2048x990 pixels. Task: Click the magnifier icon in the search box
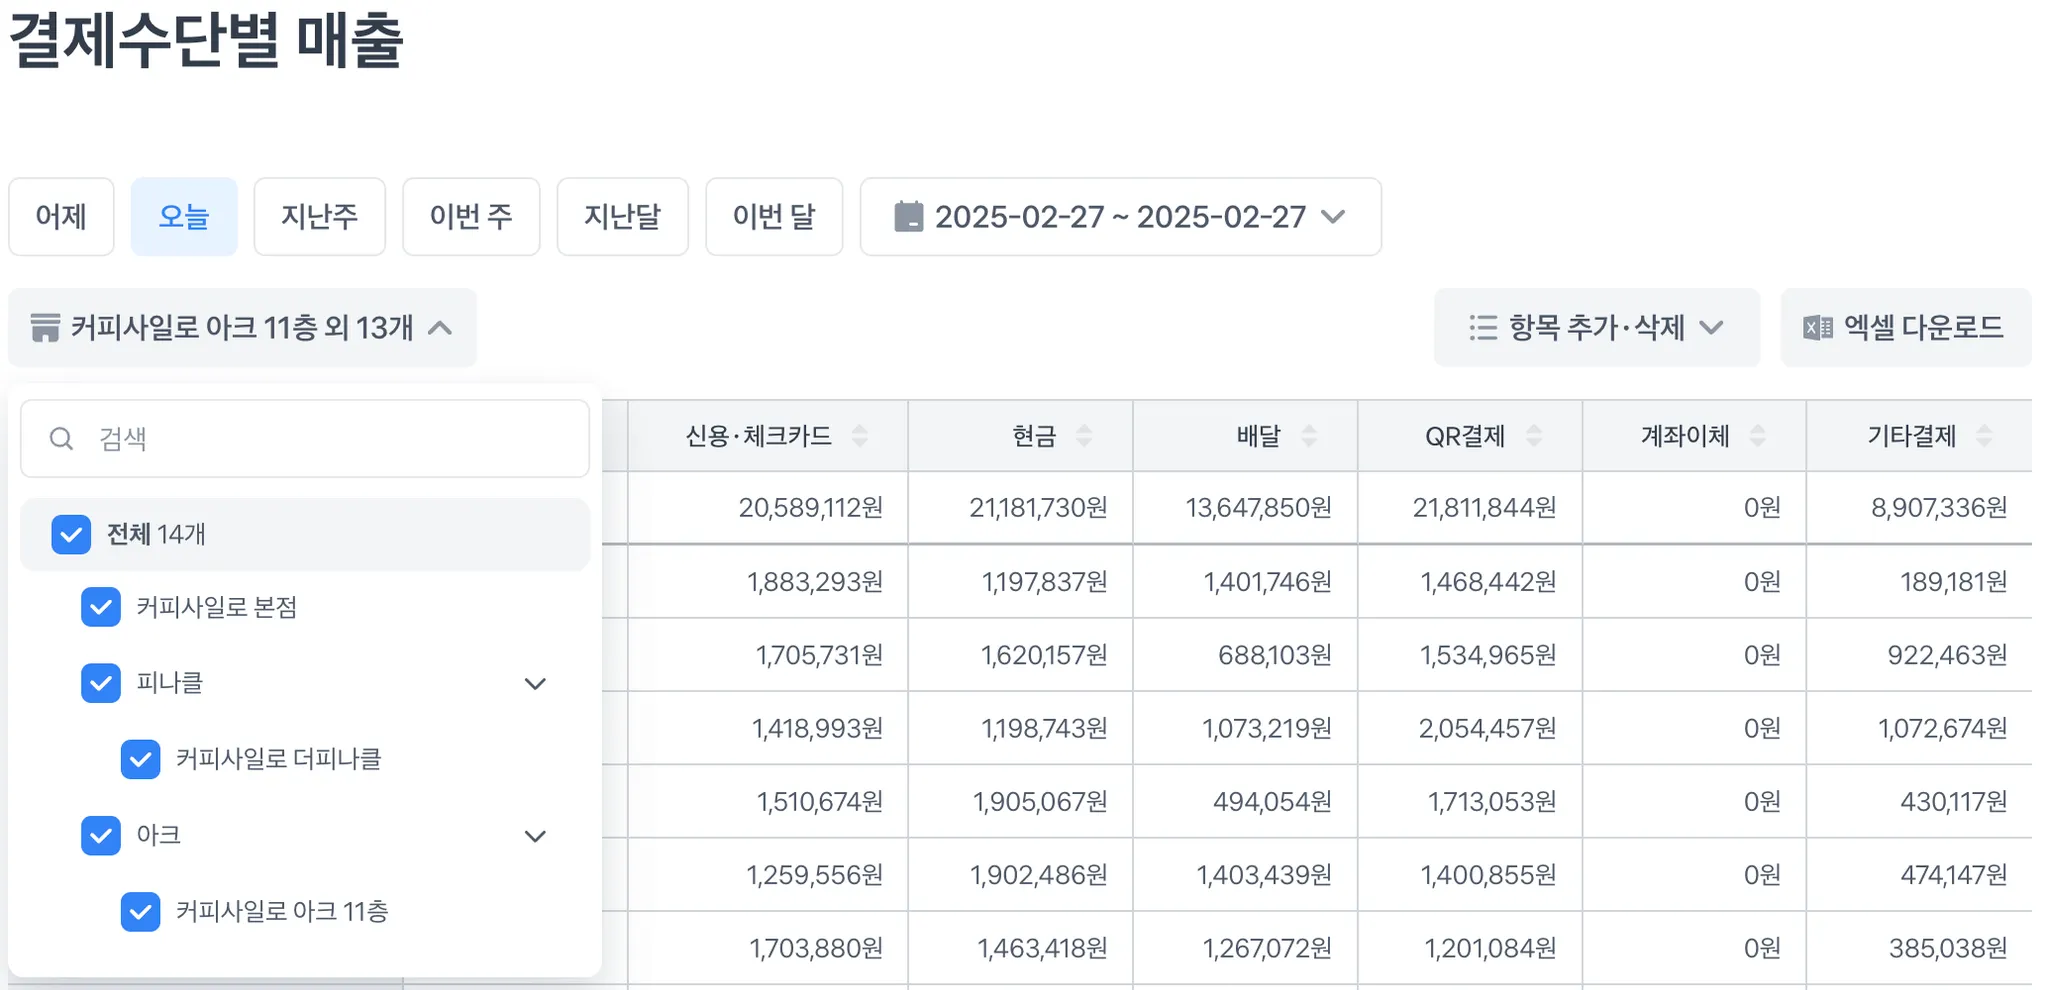tap(61, 439)
